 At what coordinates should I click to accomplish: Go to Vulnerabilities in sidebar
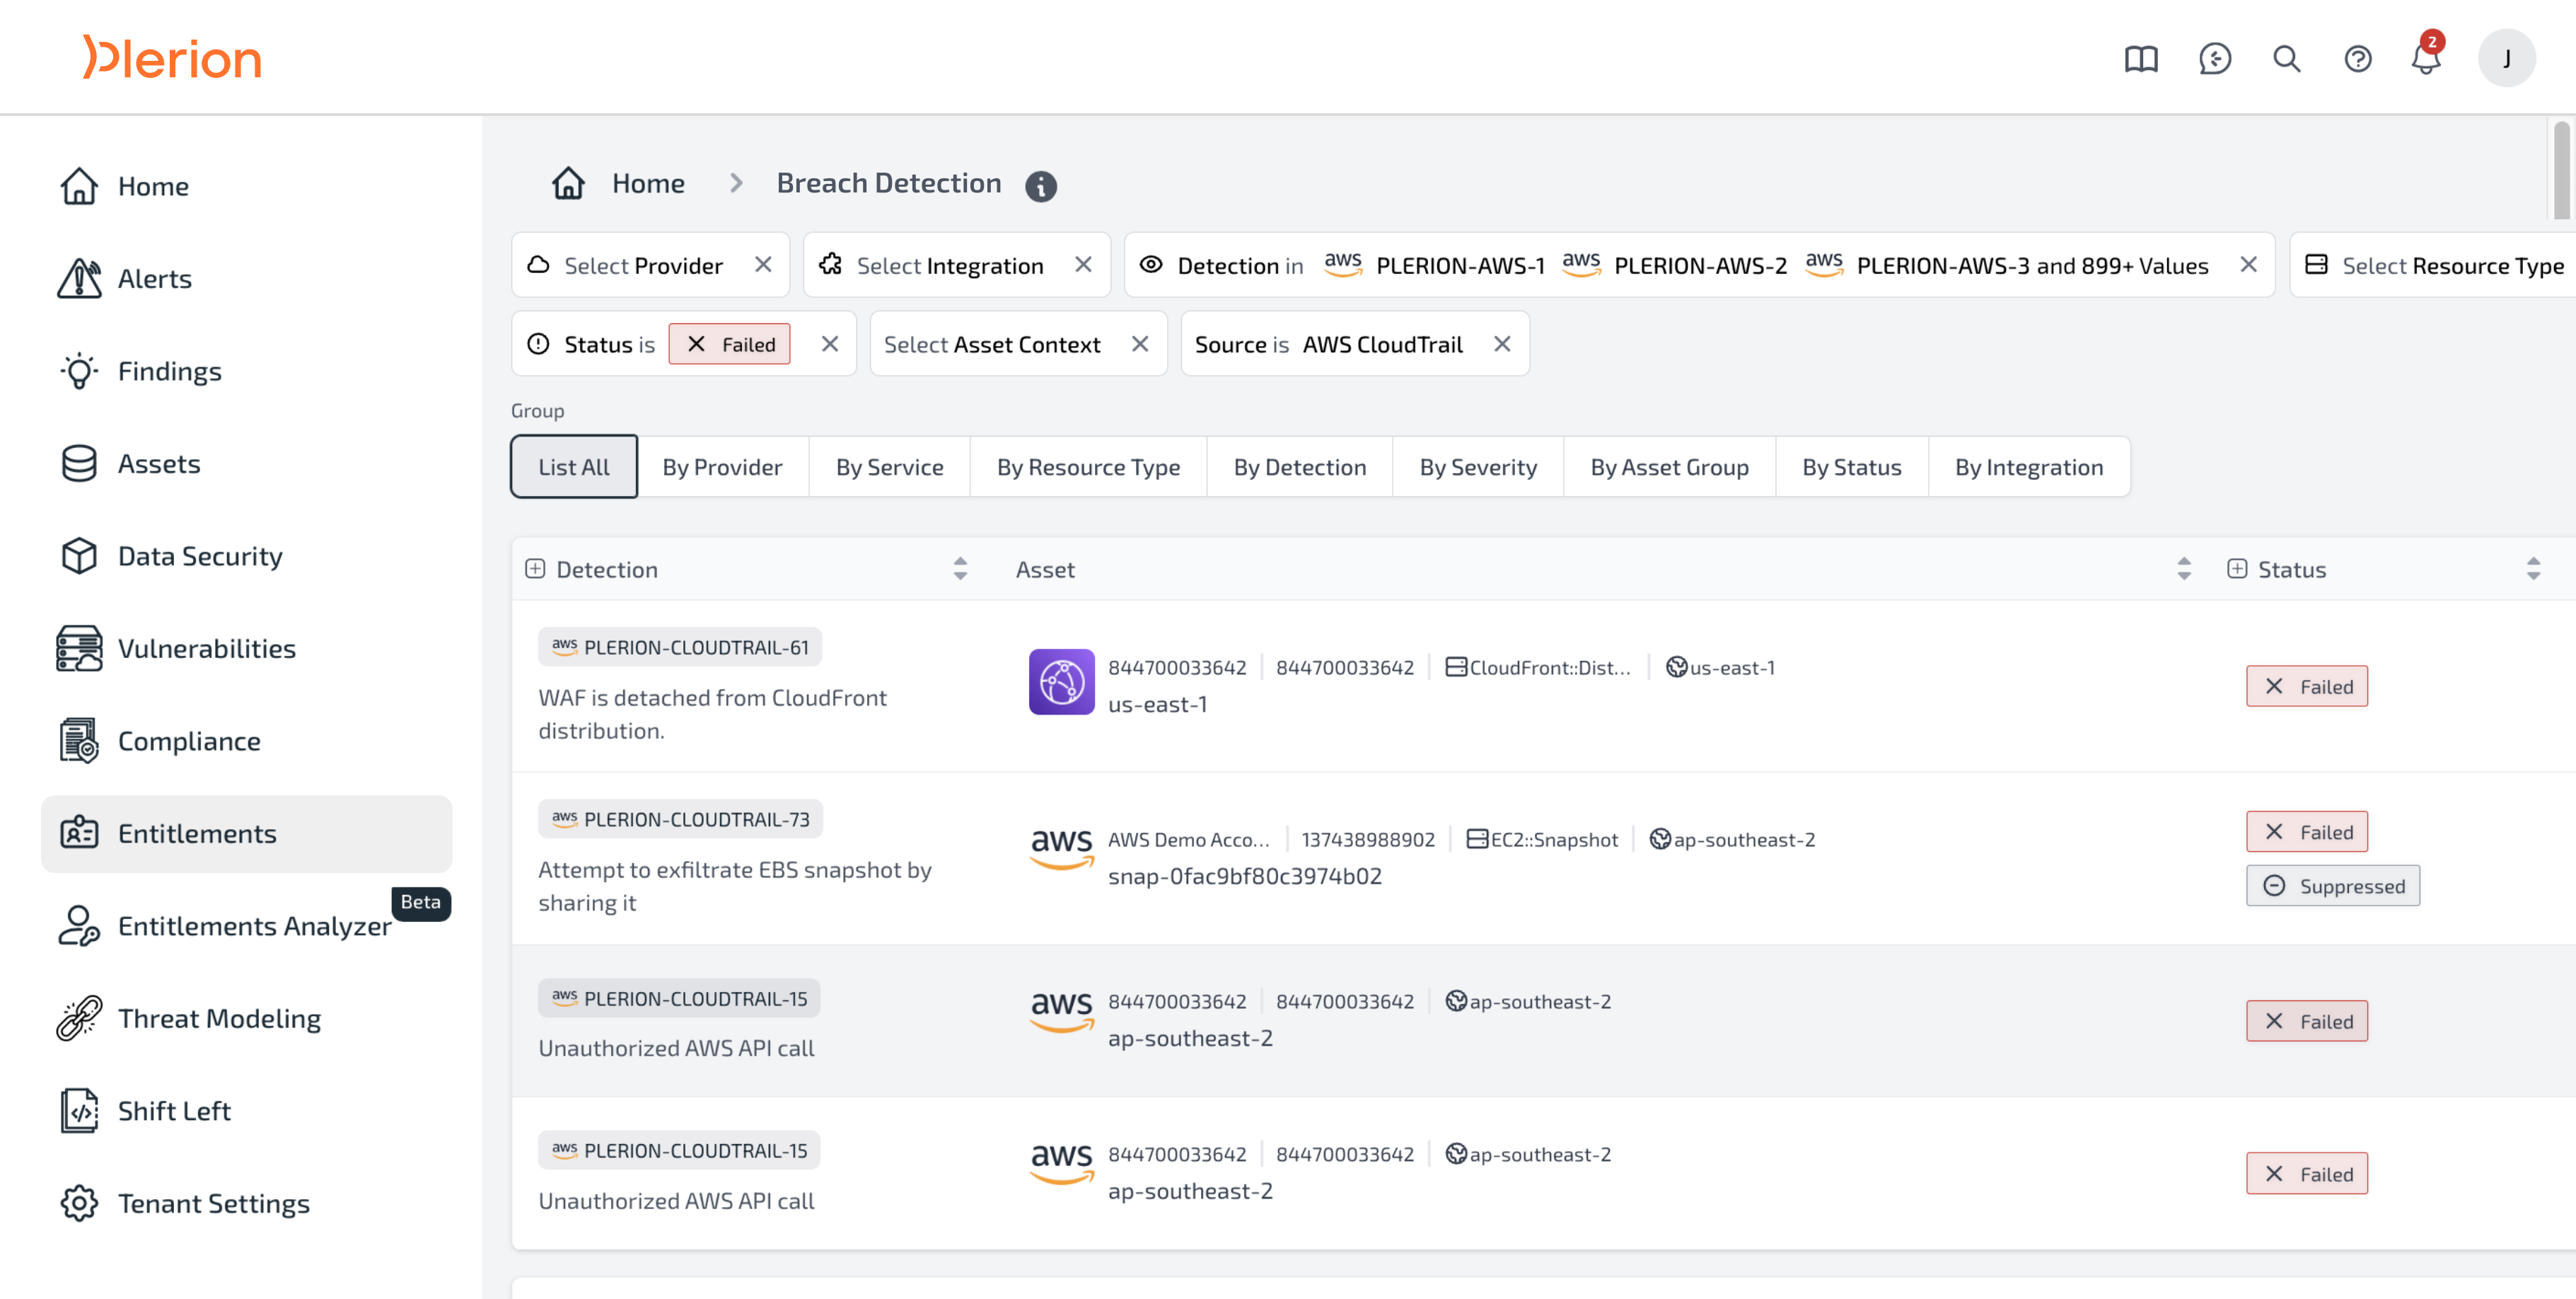(x=206, y=648)
